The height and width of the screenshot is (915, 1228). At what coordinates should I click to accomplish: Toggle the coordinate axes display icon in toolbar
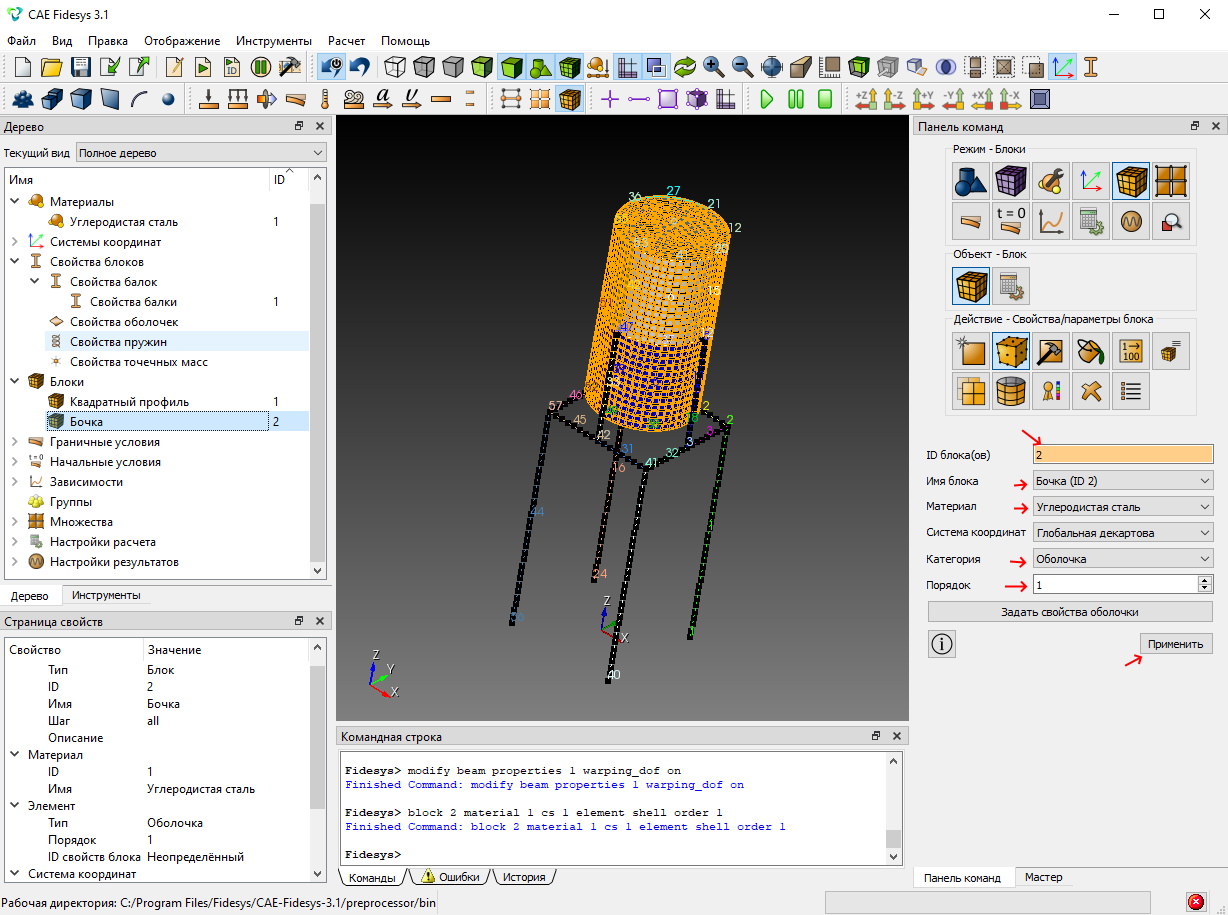pos(1062,67)
